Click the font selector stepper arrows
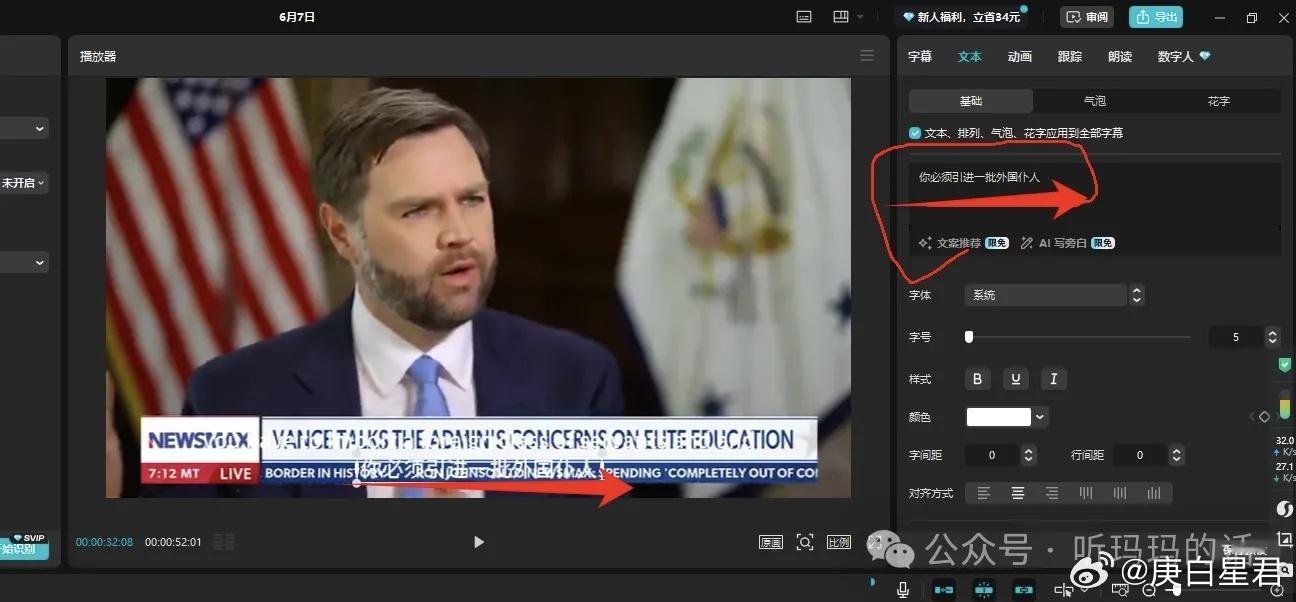 coord(1136,295)
